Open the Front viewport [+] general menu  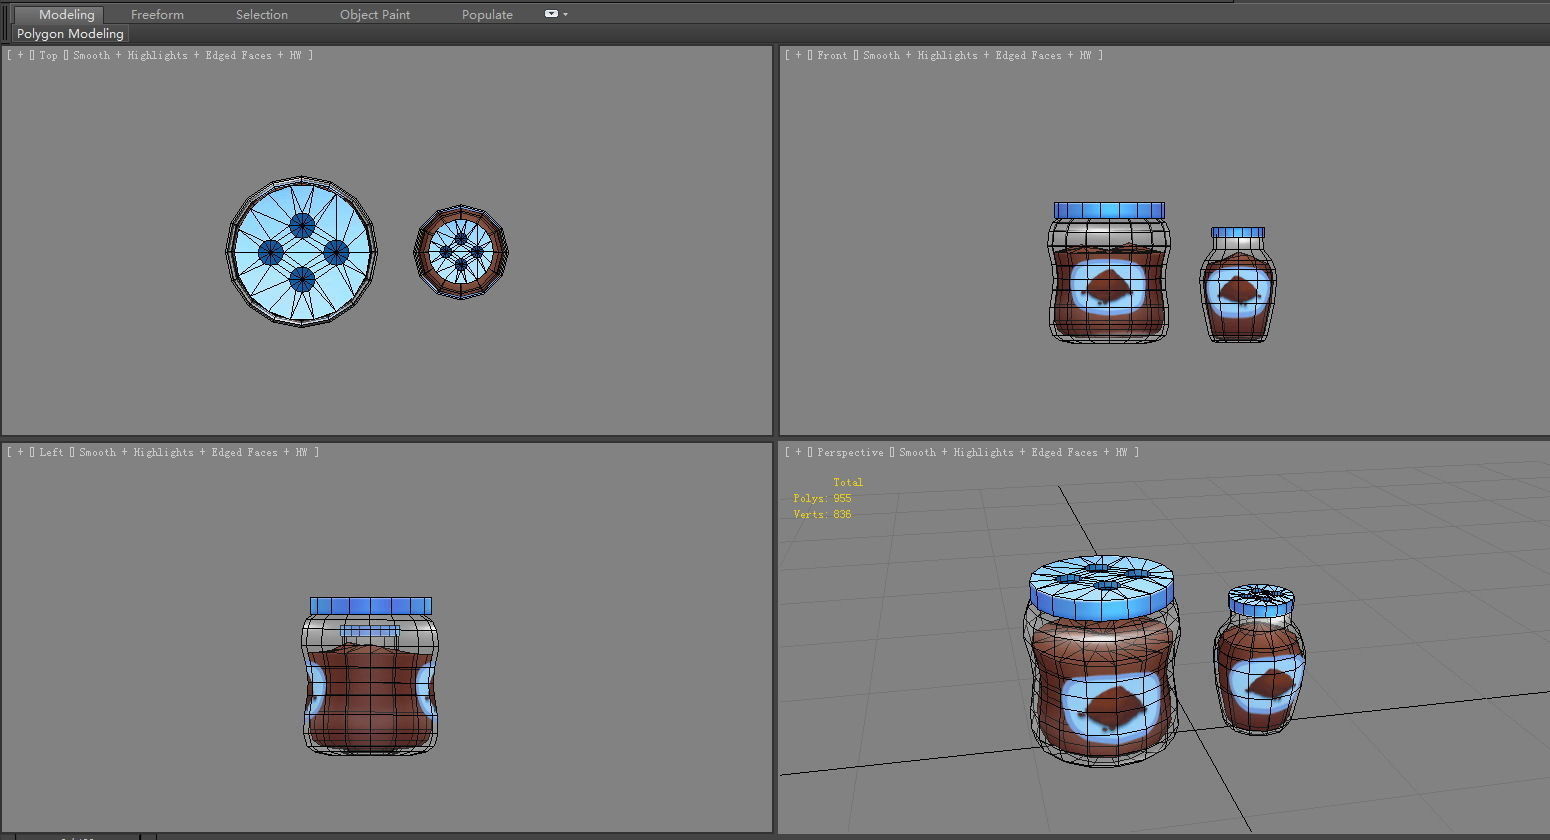tap(798, 55)
